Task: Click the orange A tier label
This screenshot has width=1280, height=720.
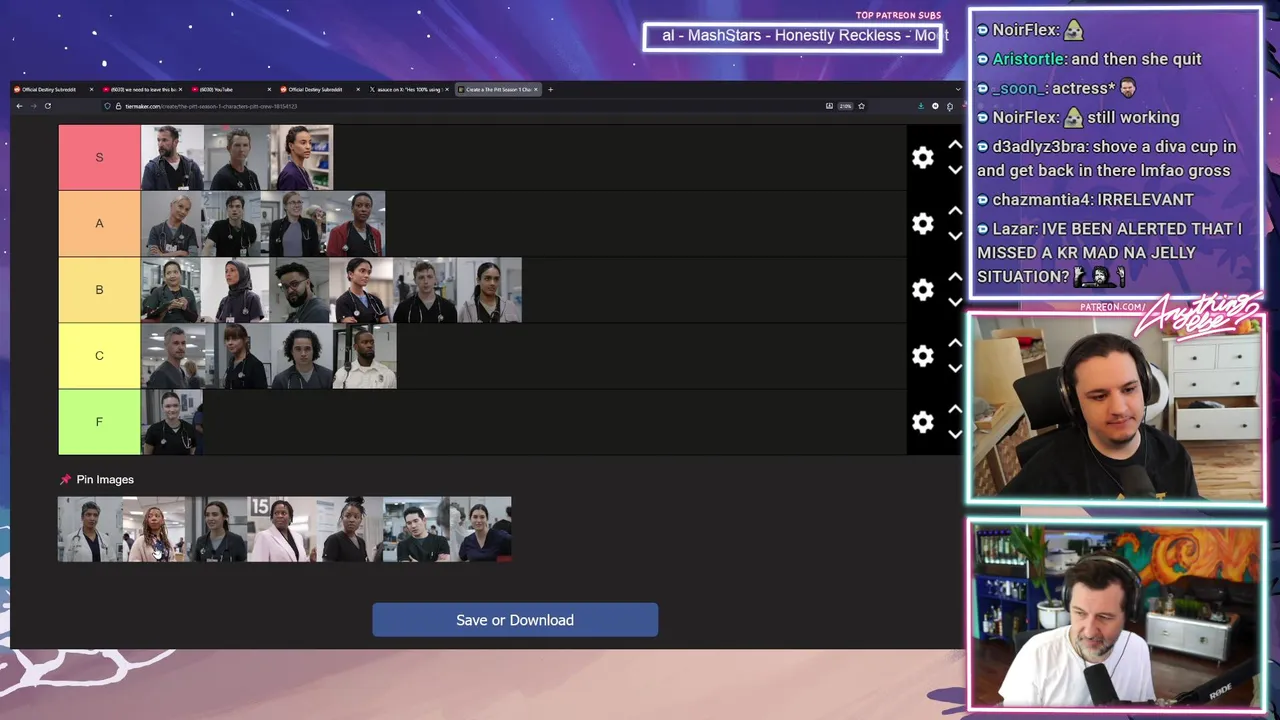Action: coord(99,223)
